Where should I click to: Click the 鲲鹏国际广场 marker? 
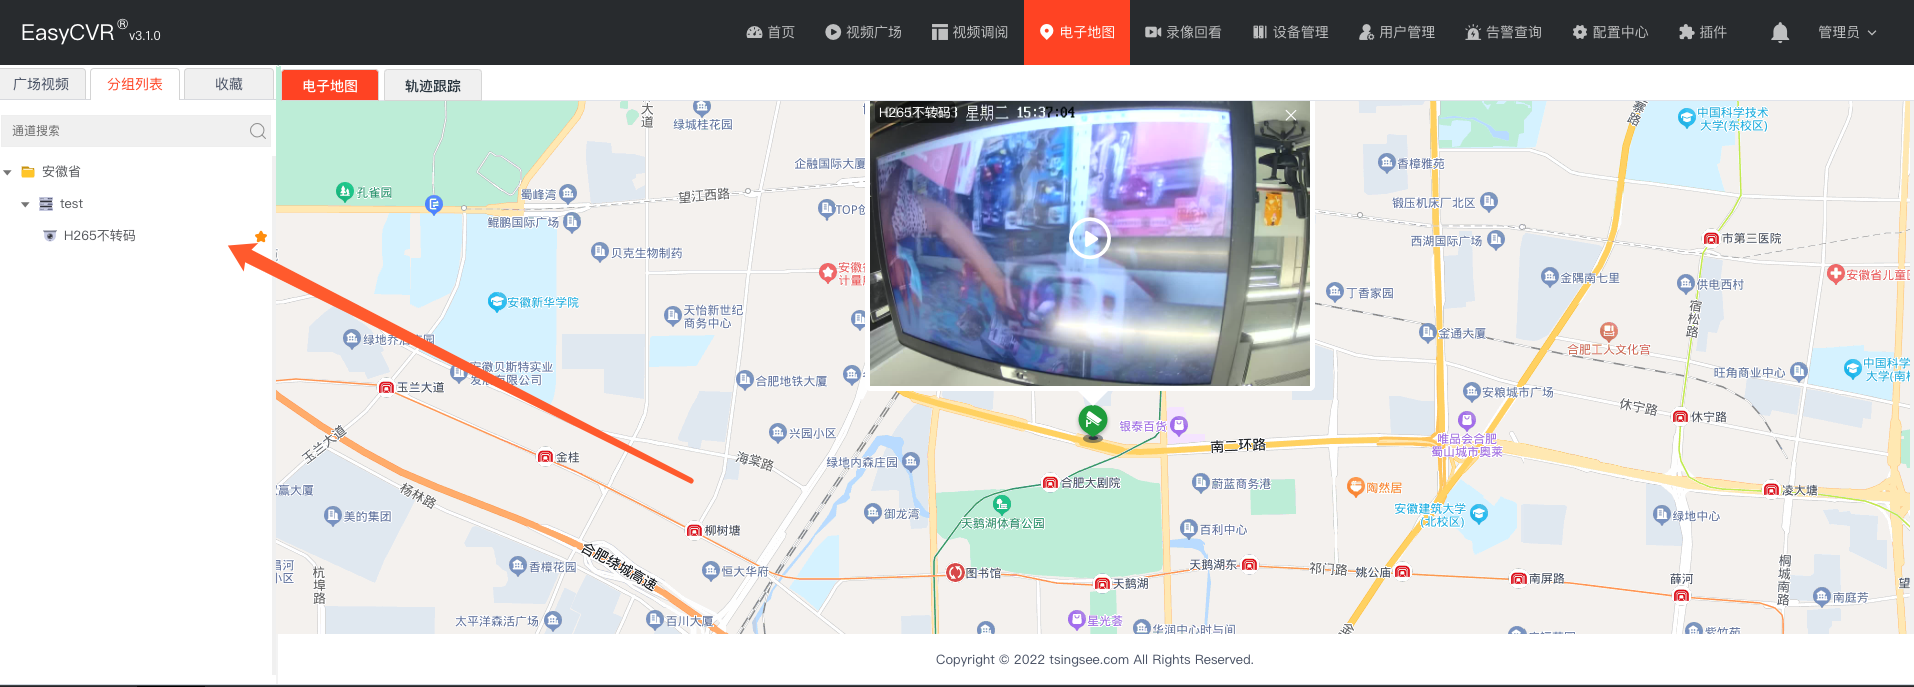(x=572, y=222)
